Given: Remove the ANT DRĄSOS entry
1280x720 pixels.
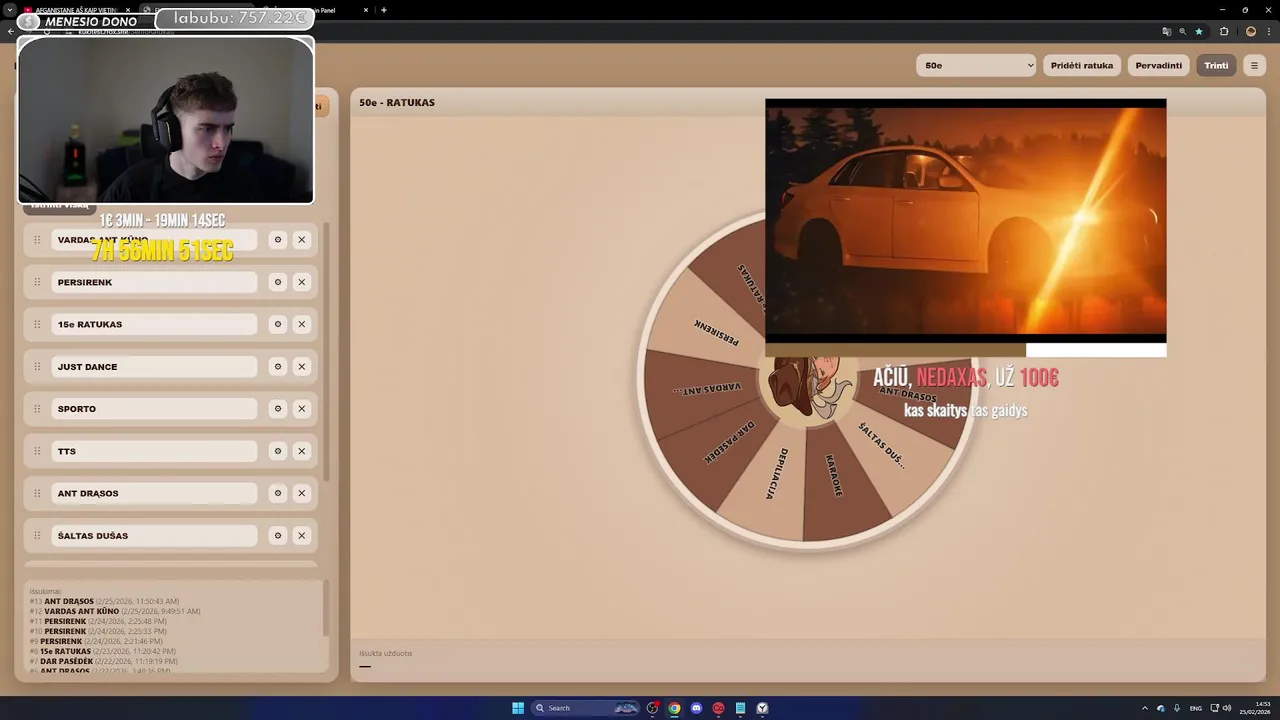Looking at the screenshot, I should 301,493.
